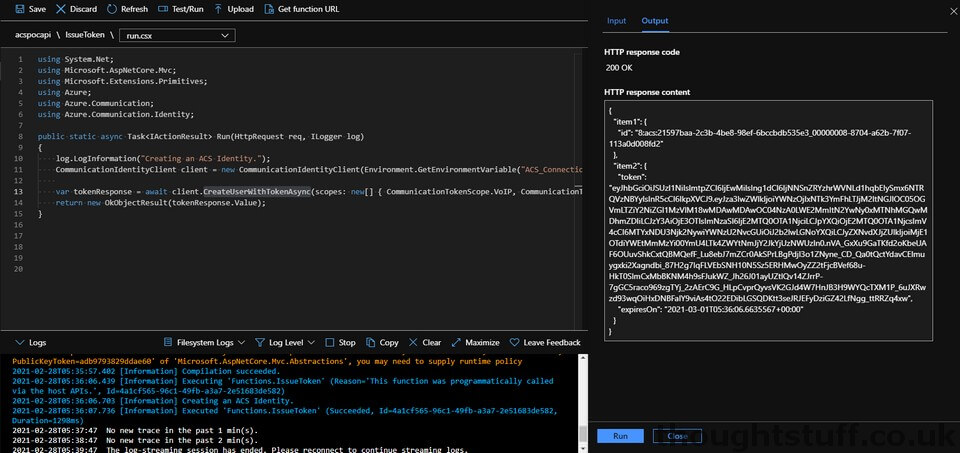Open the run.csx file dropdown

point(178,36)
